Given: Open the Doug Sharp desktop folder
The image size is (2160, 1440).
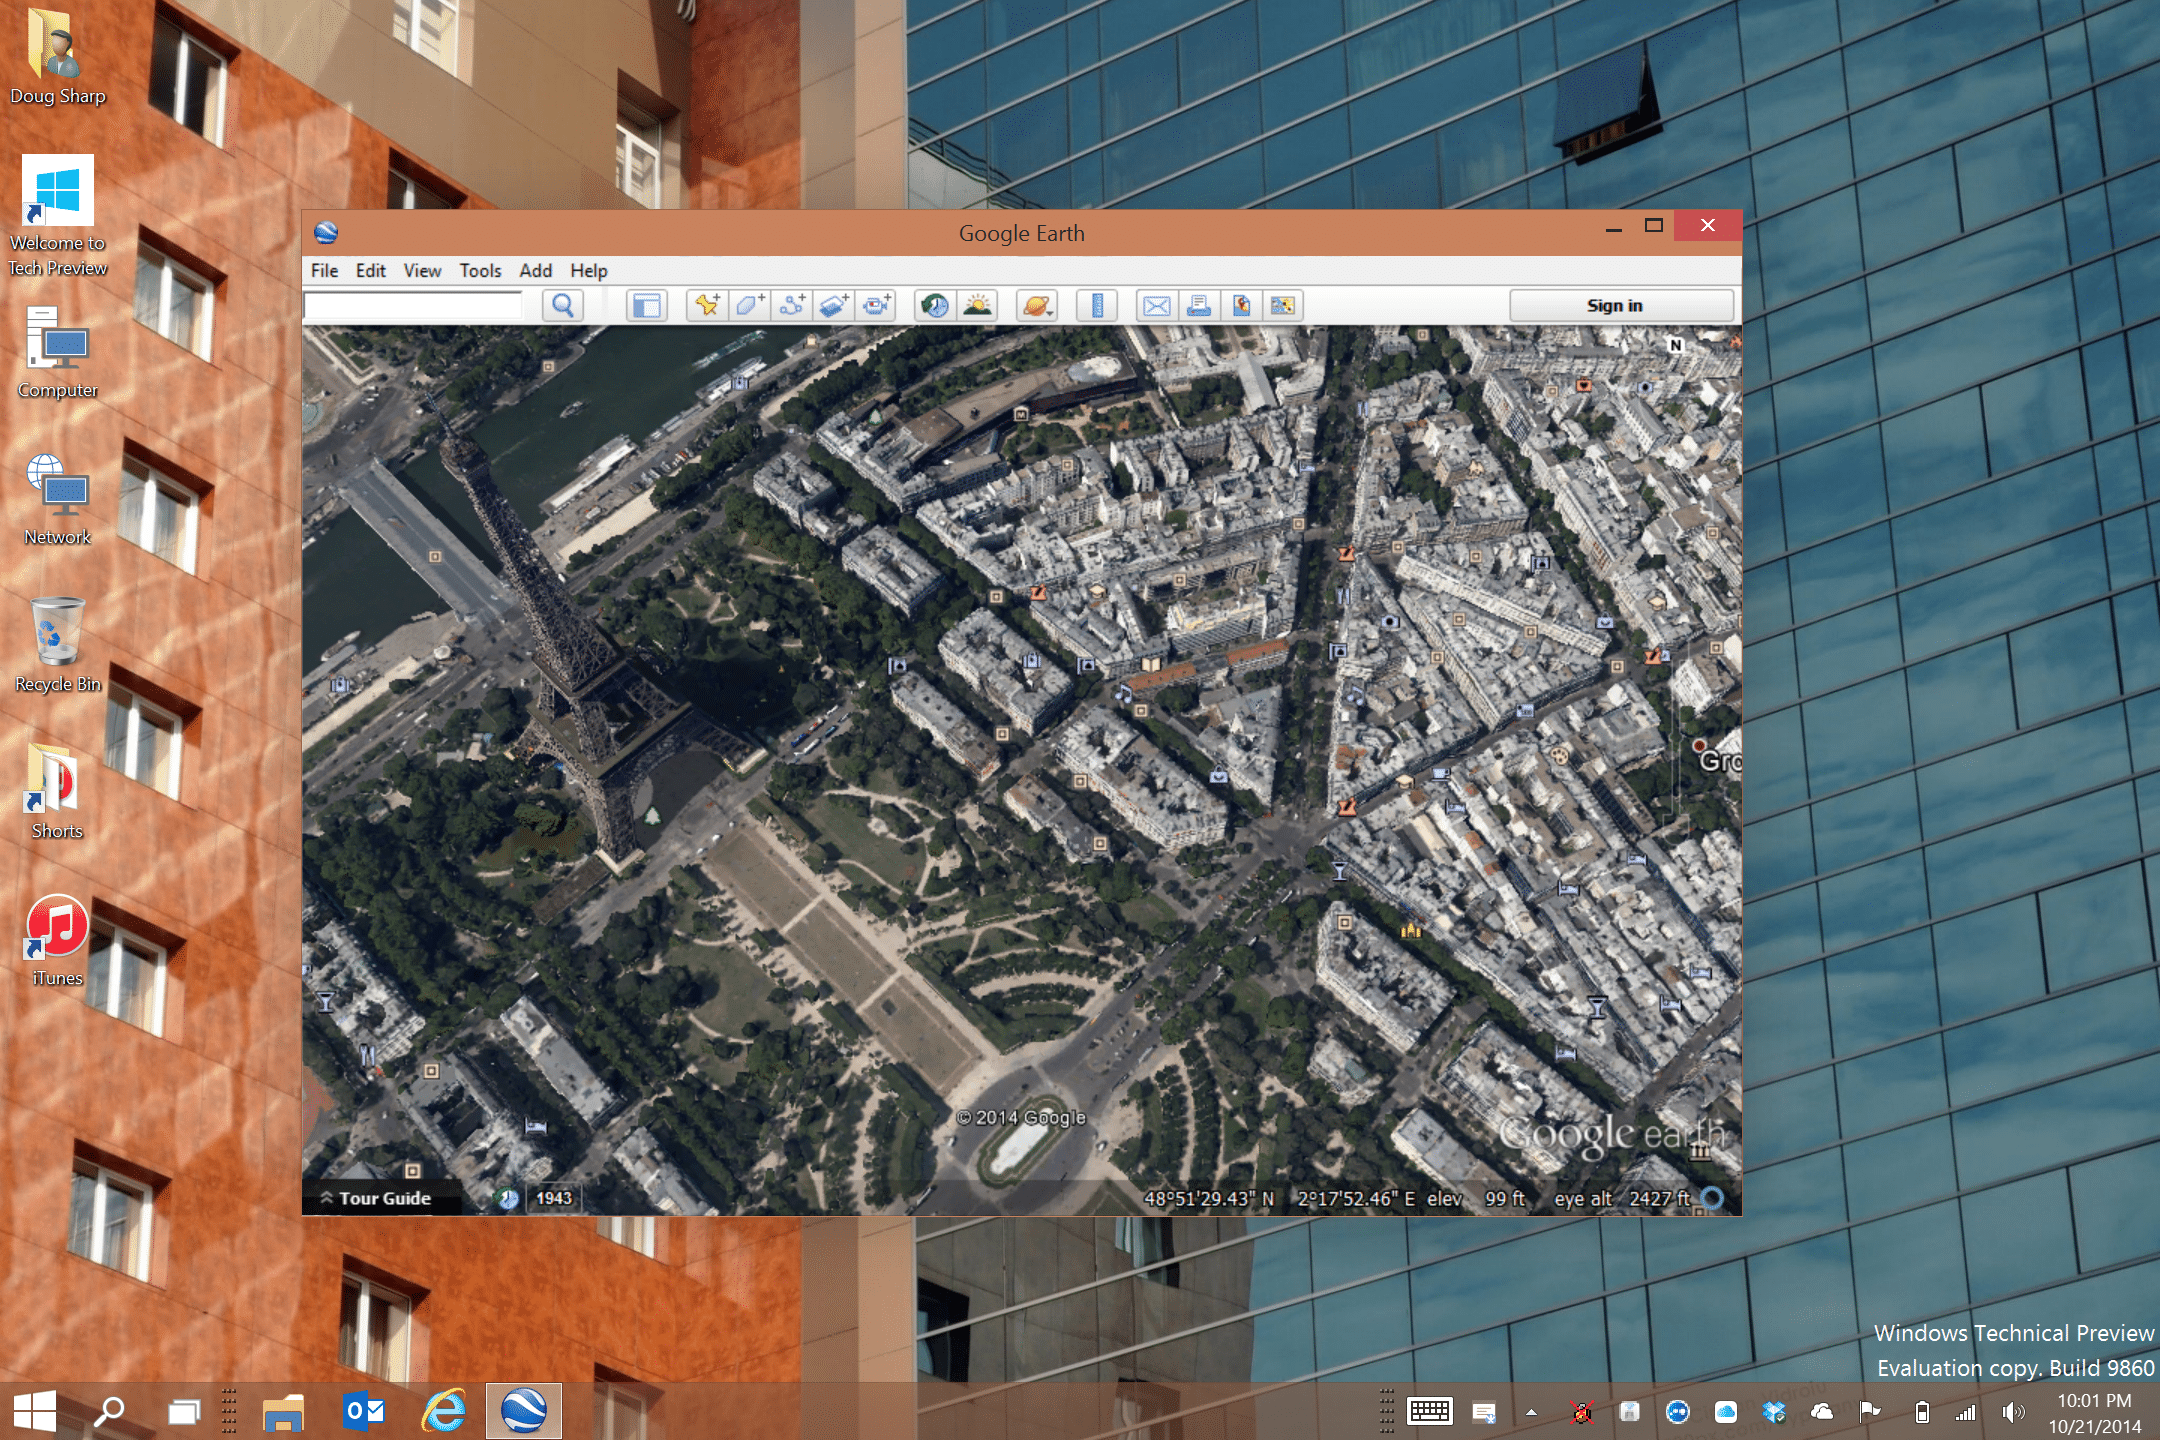Looking at the screenshot, I should pos(58,57).
